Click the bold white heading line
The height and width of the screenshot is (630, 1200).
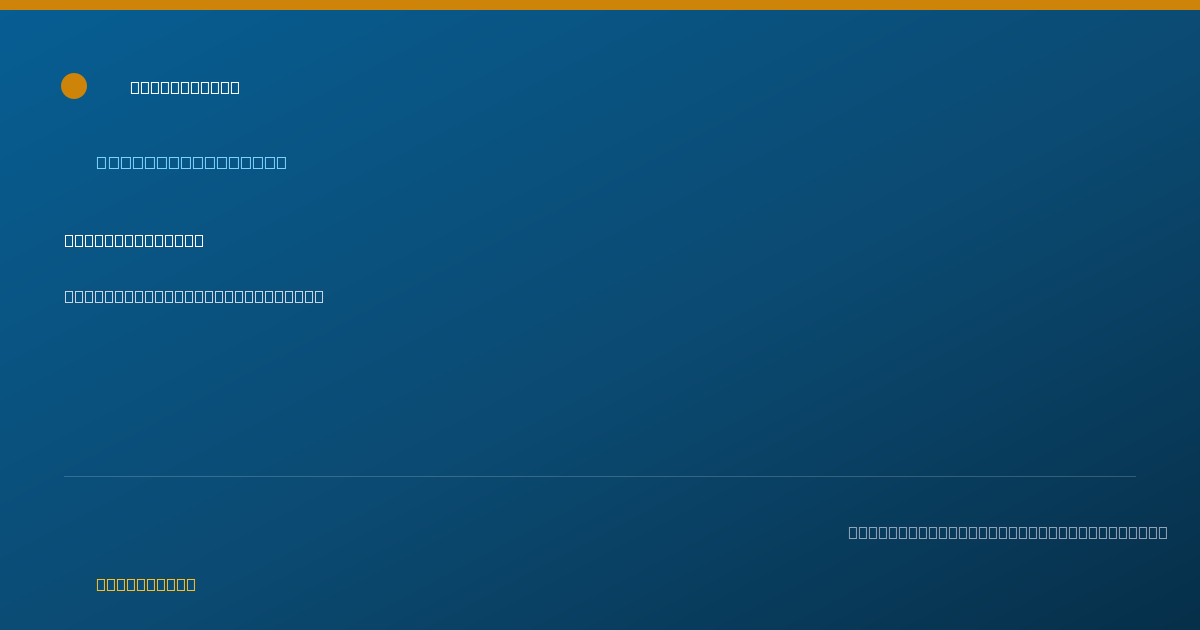click(134, 240)
